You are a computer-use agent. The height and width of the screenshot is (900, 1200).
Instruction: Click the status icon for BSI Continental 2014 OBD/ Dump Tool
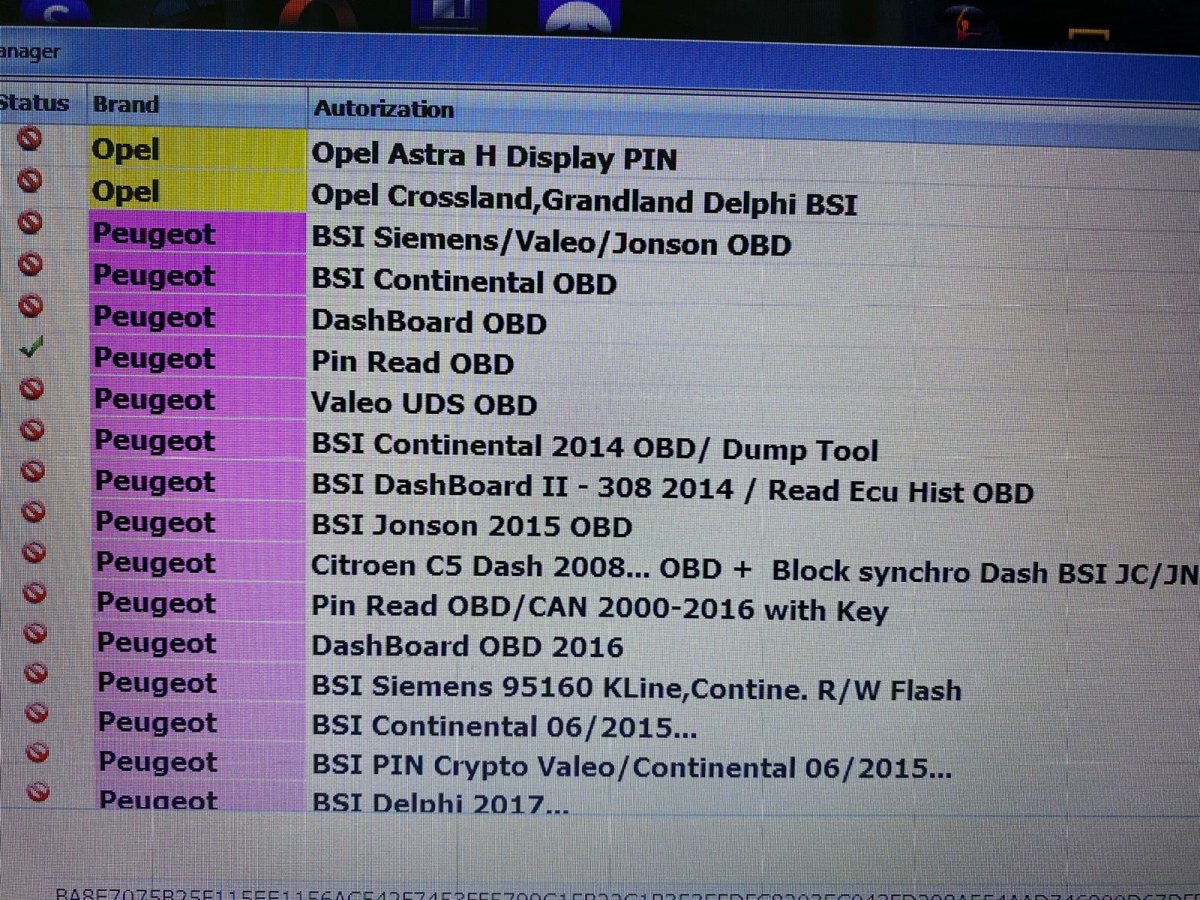(x=32, y=430)
